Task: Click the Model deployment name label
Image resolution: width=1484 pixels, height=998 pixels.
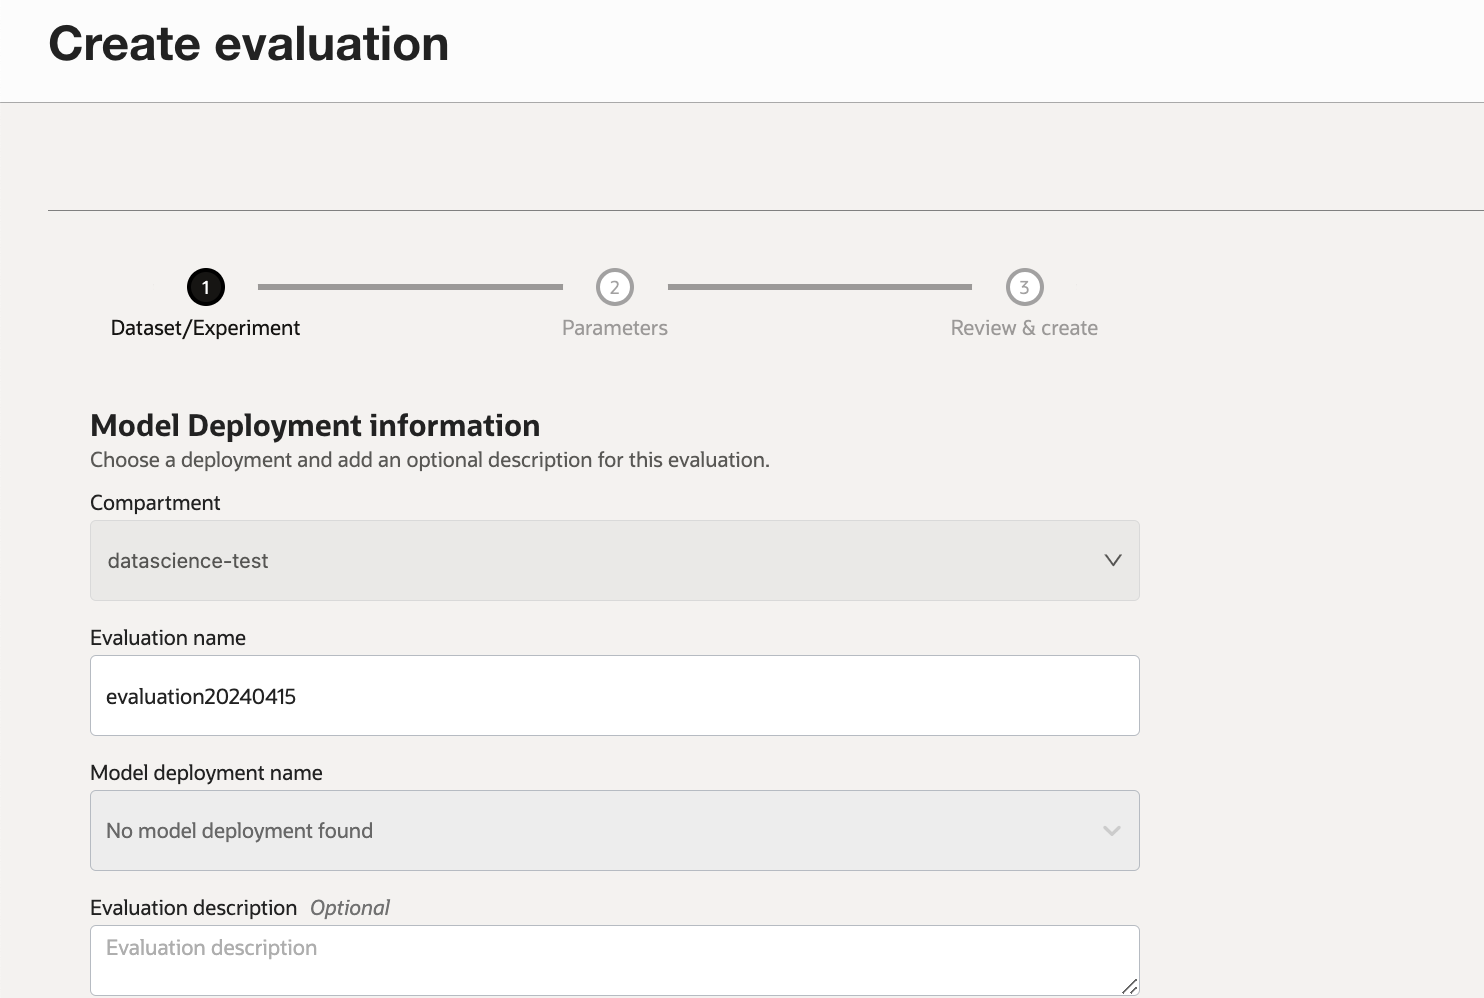Action: click(x=206, y=773)
